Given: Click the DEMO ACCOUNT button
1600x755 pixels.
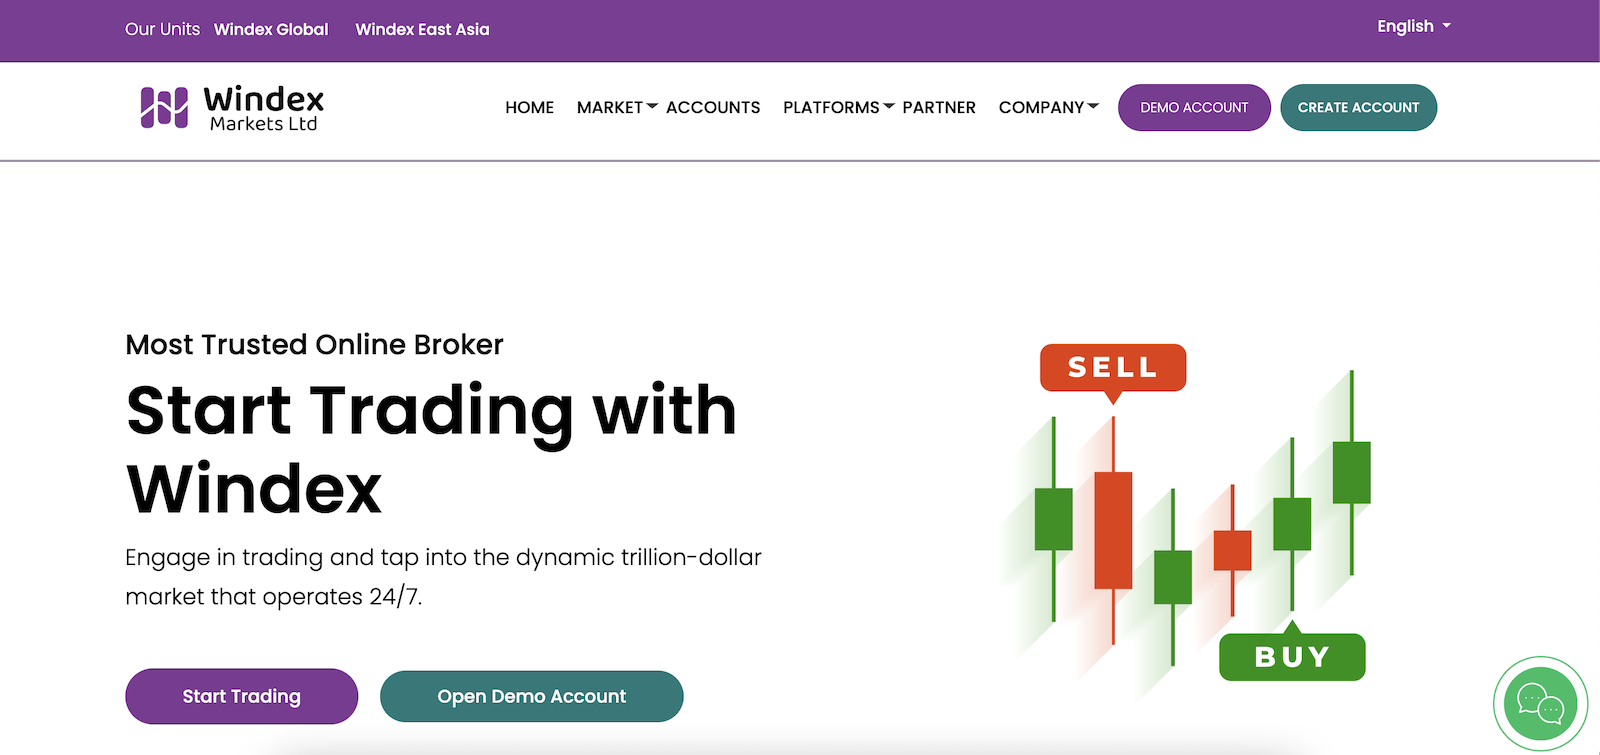Looking at the screenshot, I should click(1194, 107).
